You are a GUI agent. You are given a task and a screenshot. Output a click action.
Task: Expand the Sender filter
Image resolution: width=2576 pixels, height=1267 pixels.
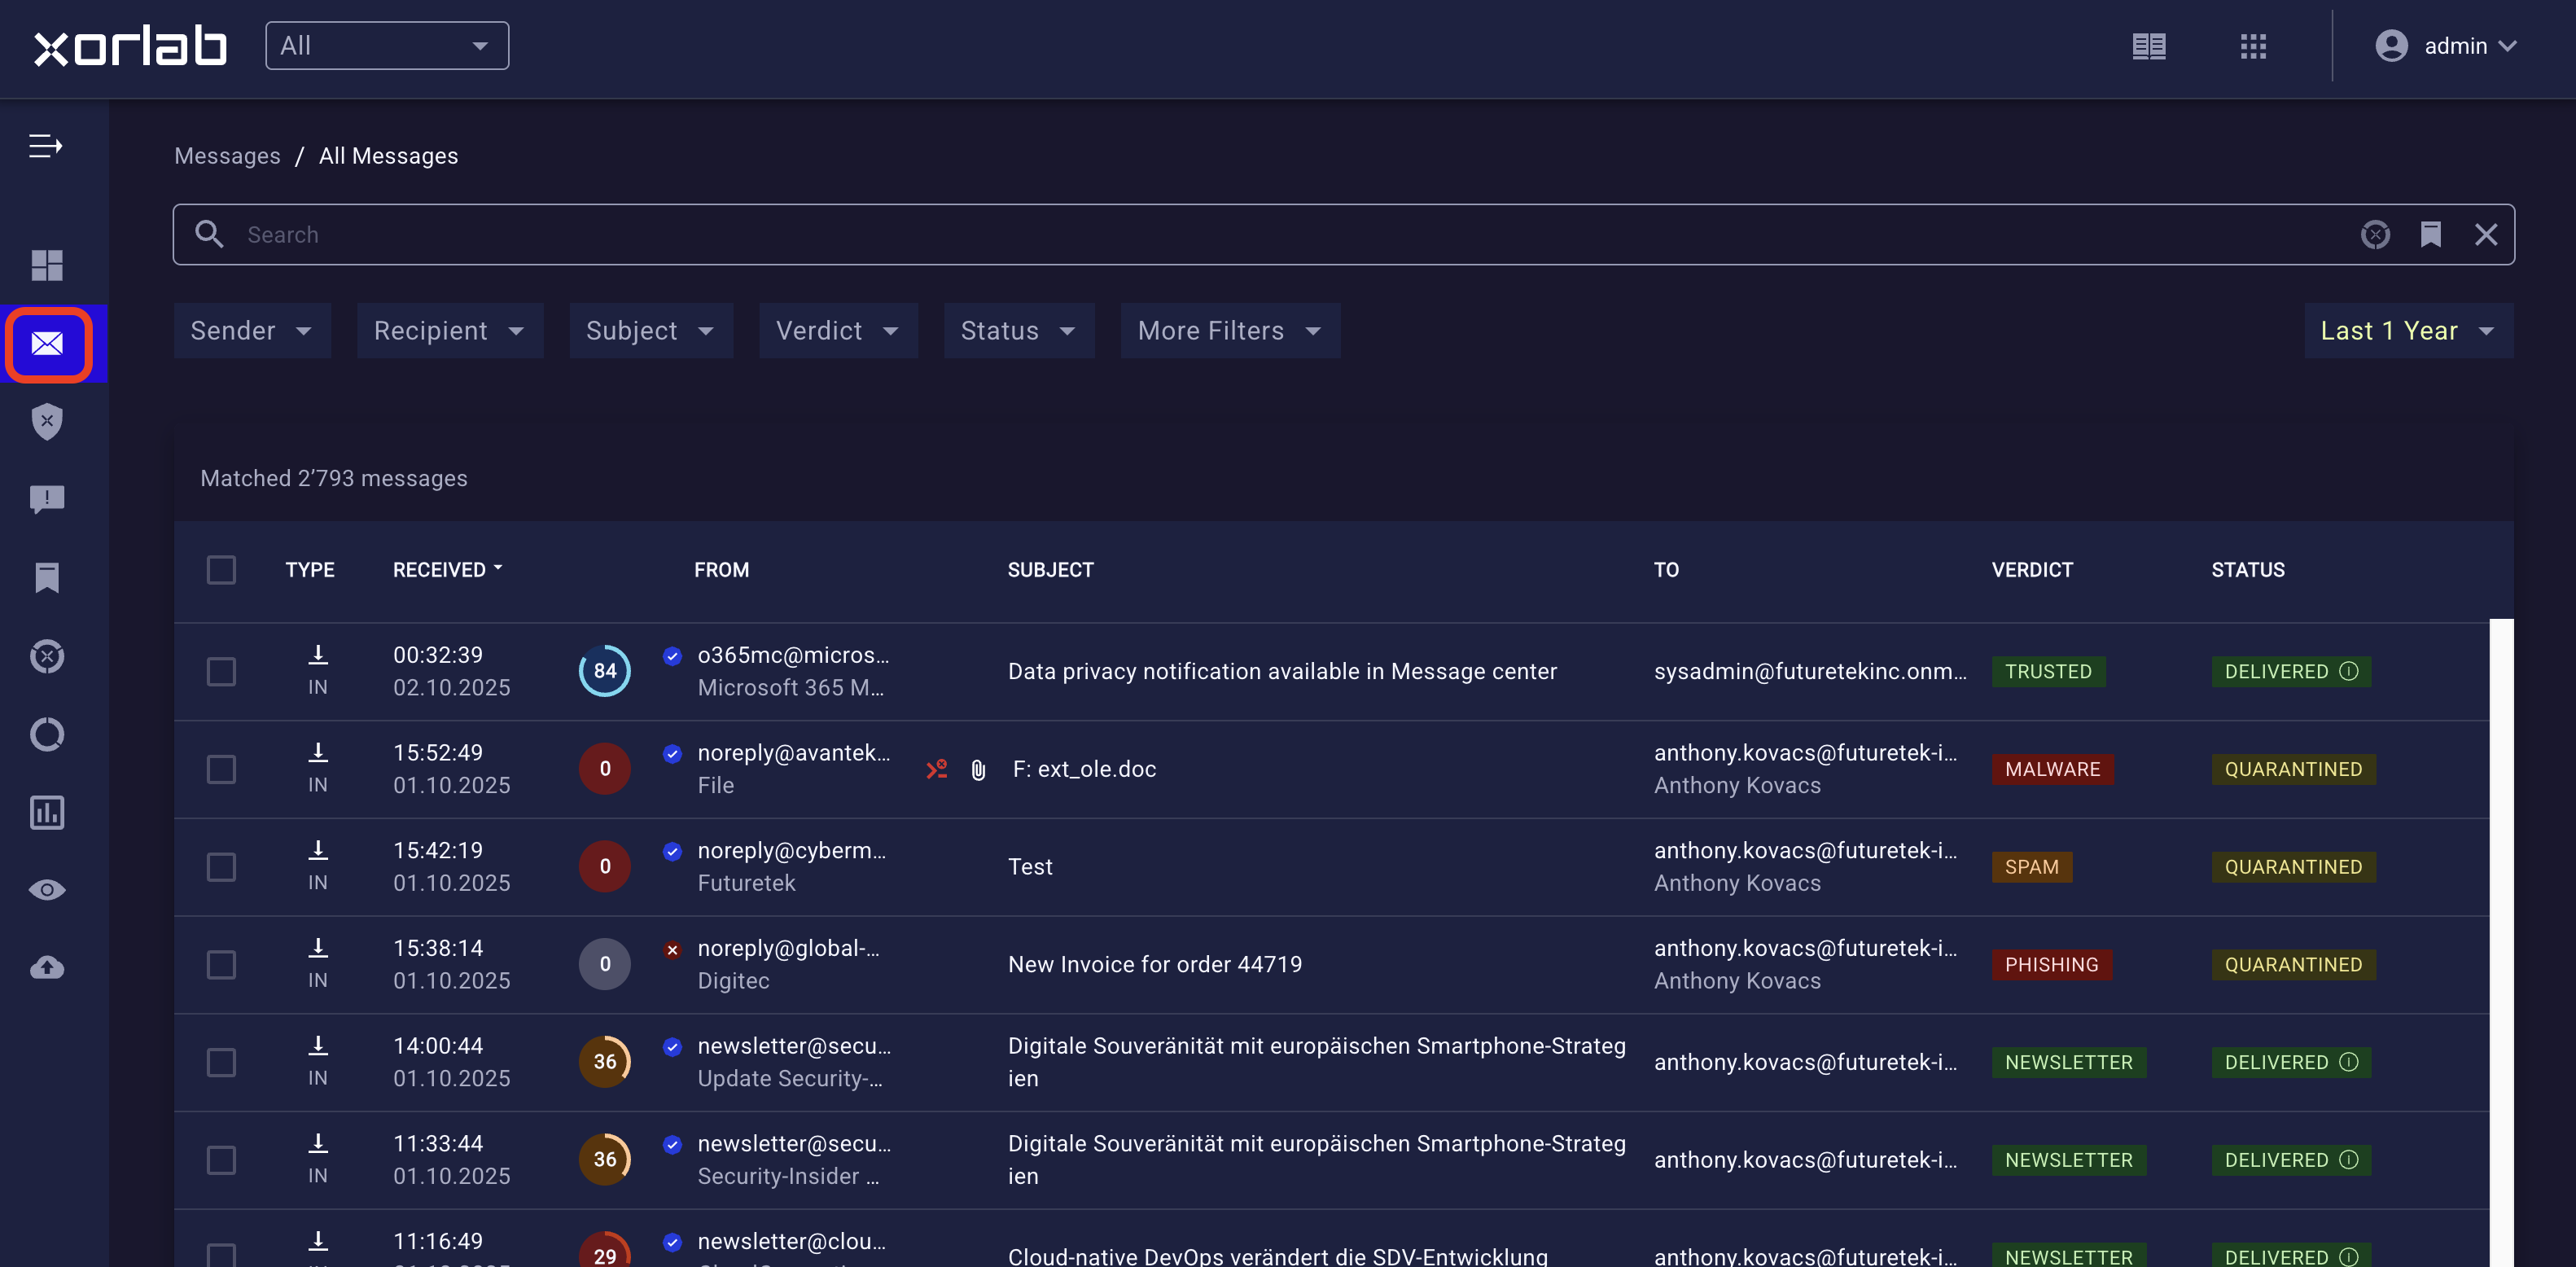pyautogui.click(x=252, y=331)
